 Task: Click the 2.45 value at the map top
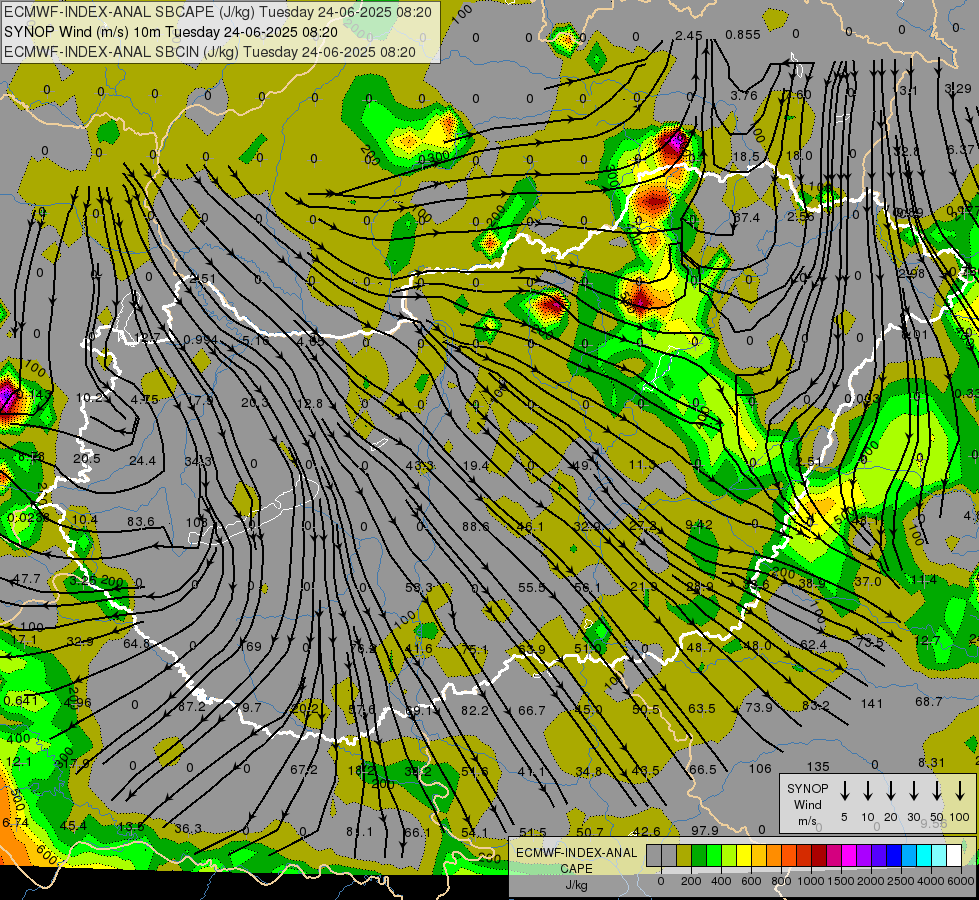point(689,36)
